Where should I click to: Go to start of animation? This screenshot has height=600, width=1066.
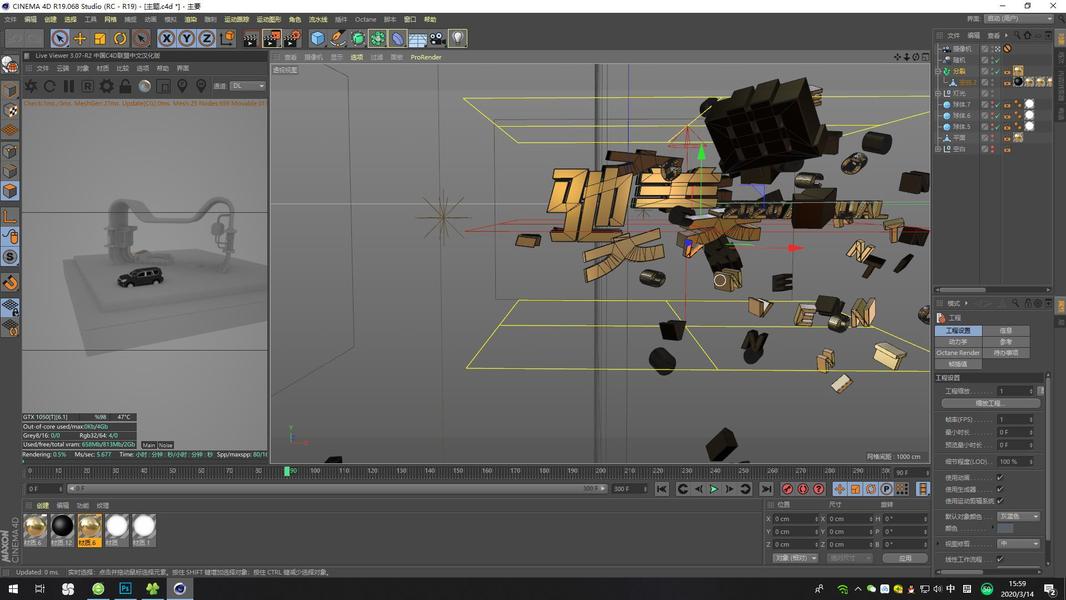[661, 489]
